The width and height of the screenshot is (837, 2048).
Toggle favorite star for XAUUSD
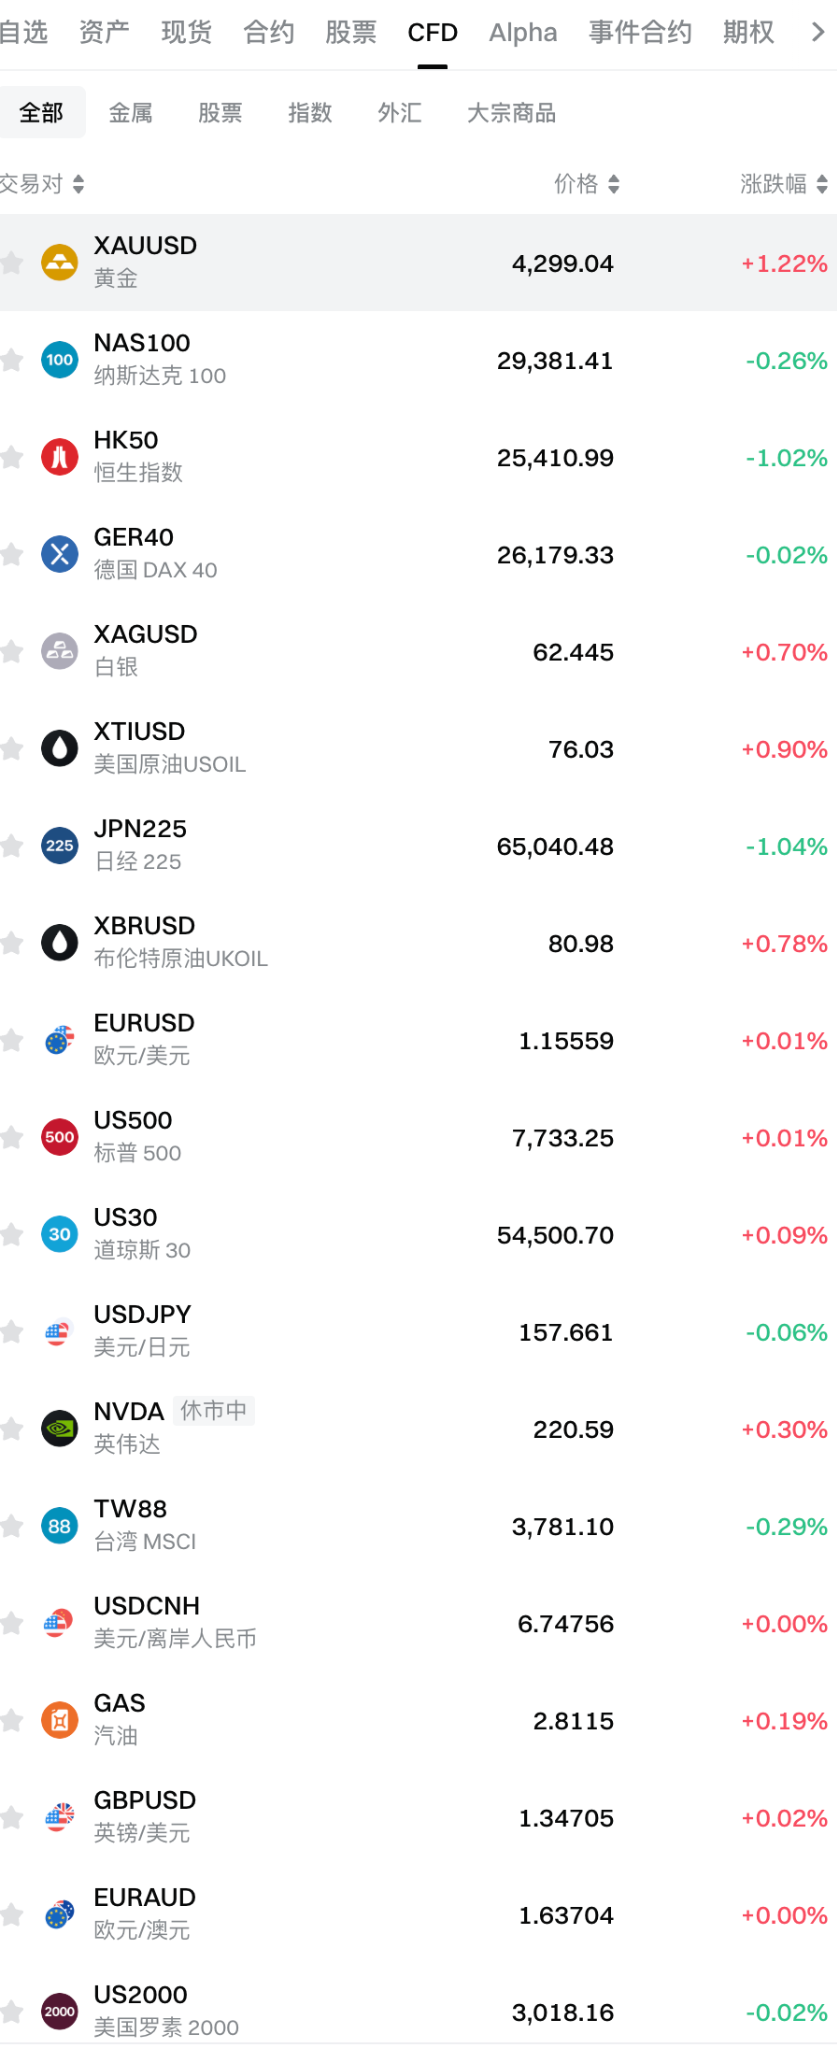[11, 263]
